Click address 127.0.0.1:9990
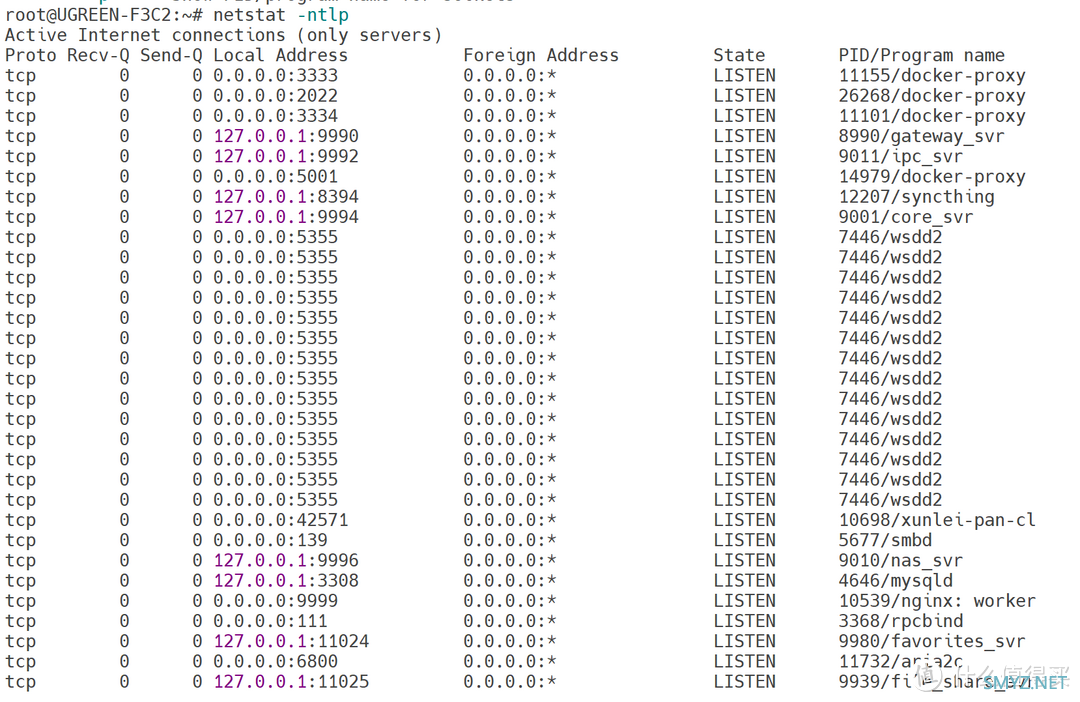This screenshot has height=702, width=1080. [x=286, y=136]
